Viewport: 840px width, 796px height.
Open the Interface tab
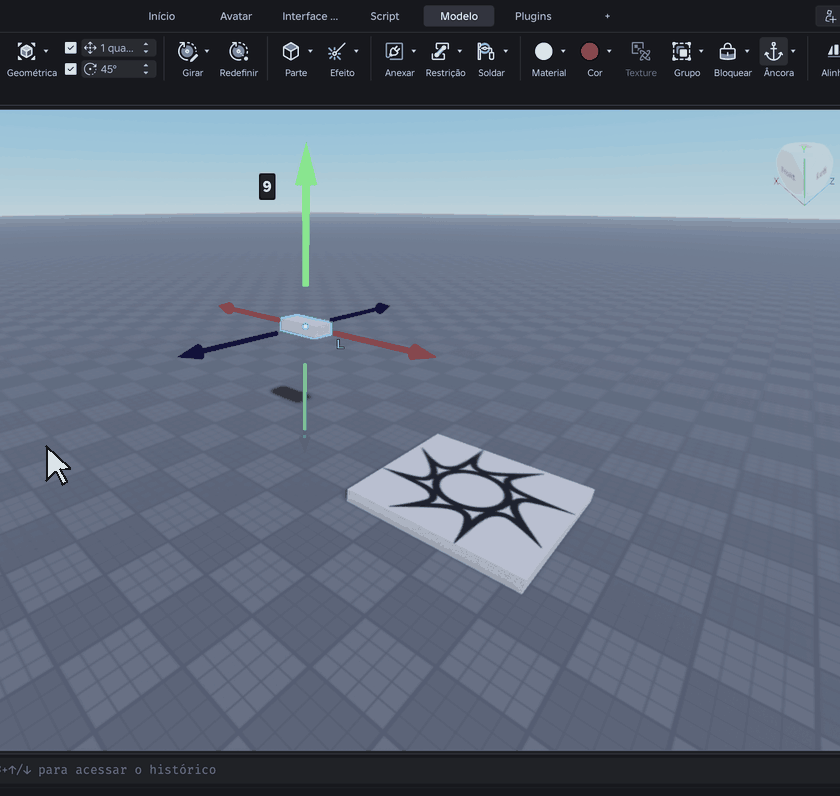[x=310, y=17]
